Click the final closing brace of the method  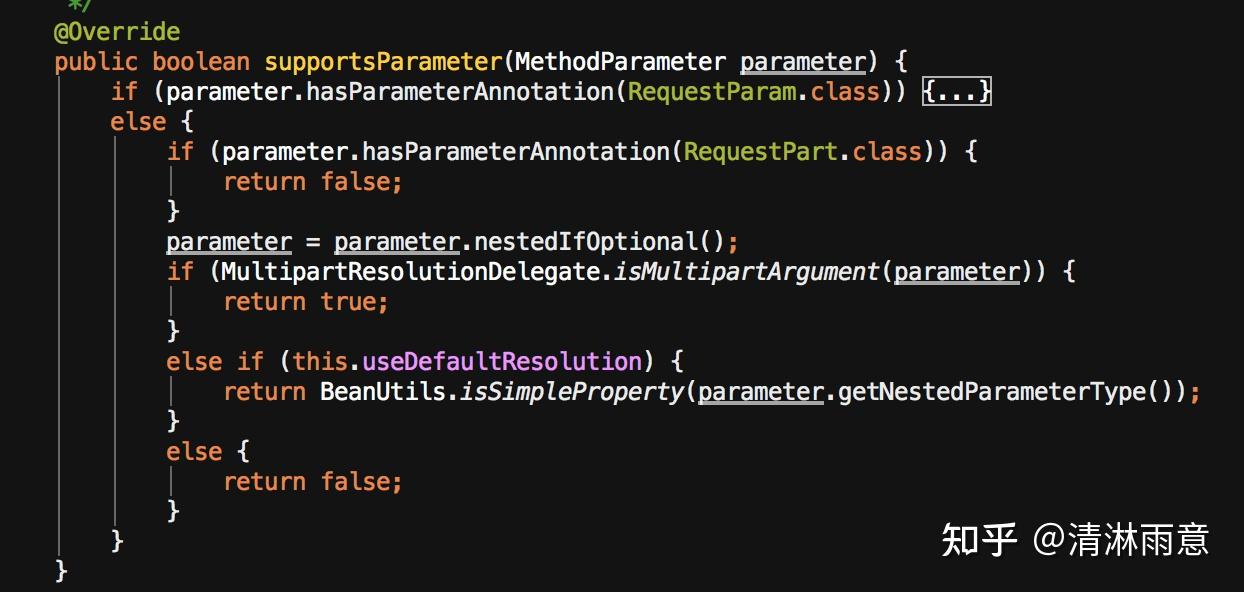[x=61, y=571]
